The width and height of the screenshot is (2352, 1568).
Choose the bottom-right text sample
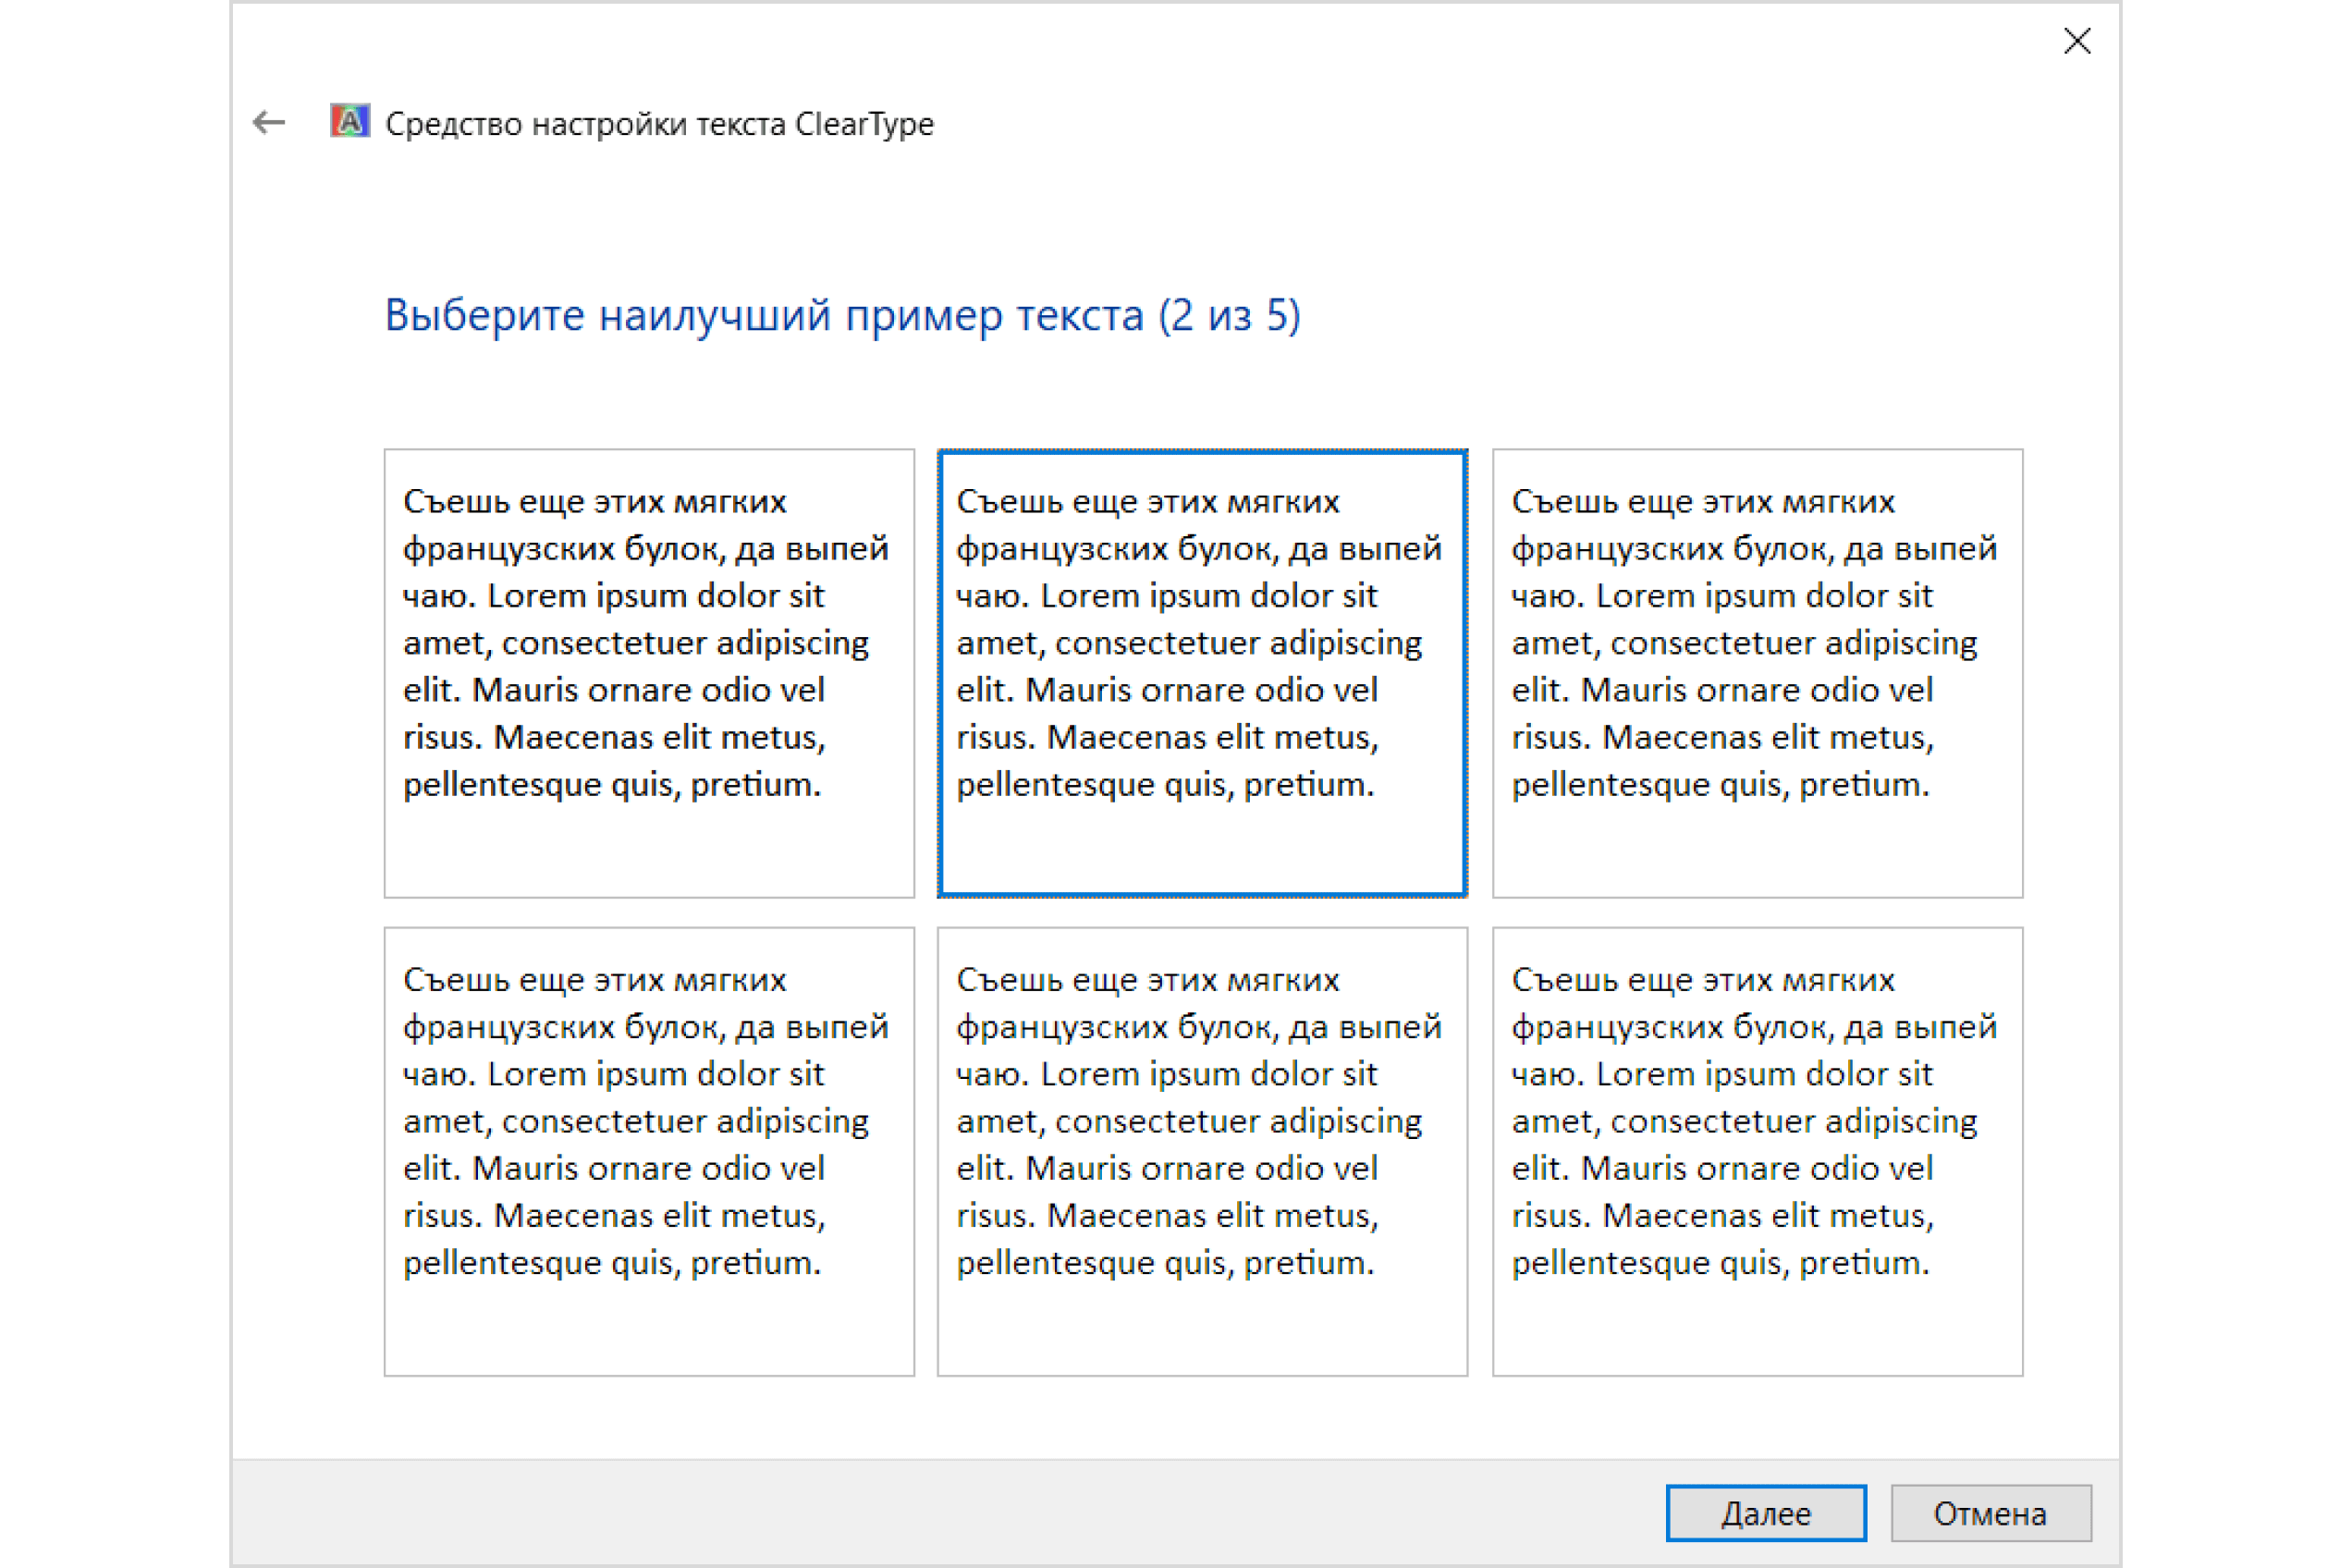pyautogui.click(x=1757, y=1151)
